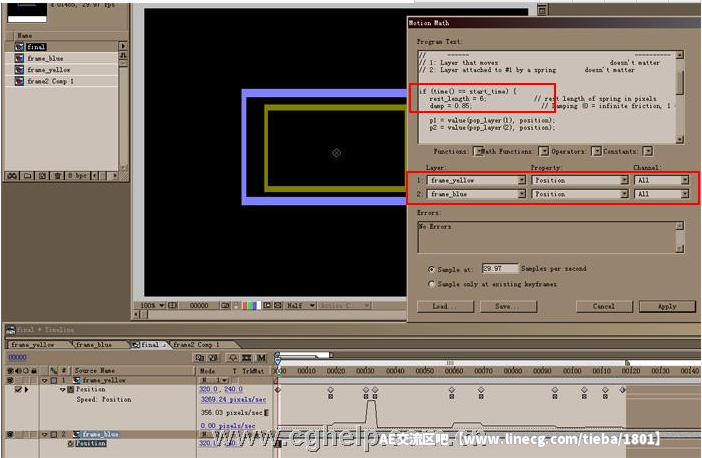Open Layer 2 frame_blue dropdown

[x=476, y=194]
